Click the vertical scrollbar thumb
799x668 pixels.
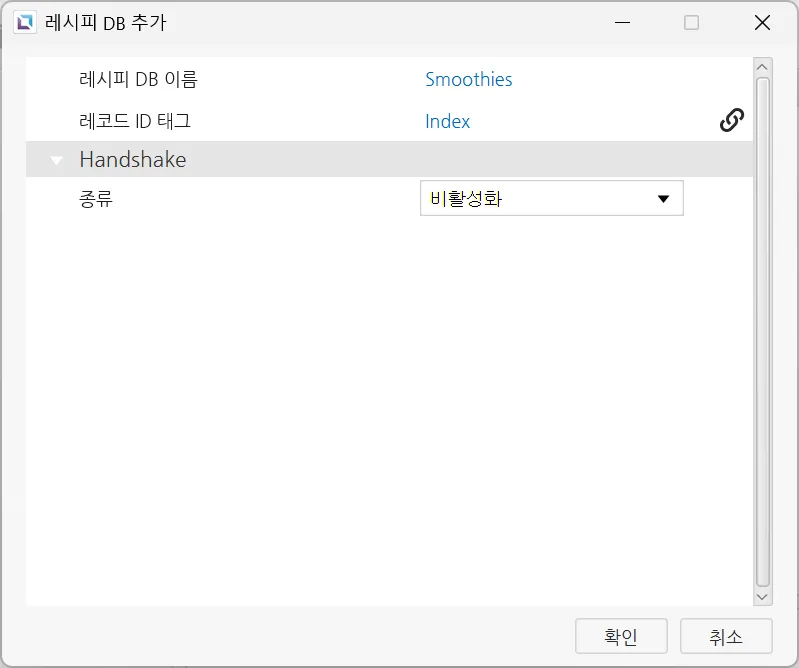762,330
